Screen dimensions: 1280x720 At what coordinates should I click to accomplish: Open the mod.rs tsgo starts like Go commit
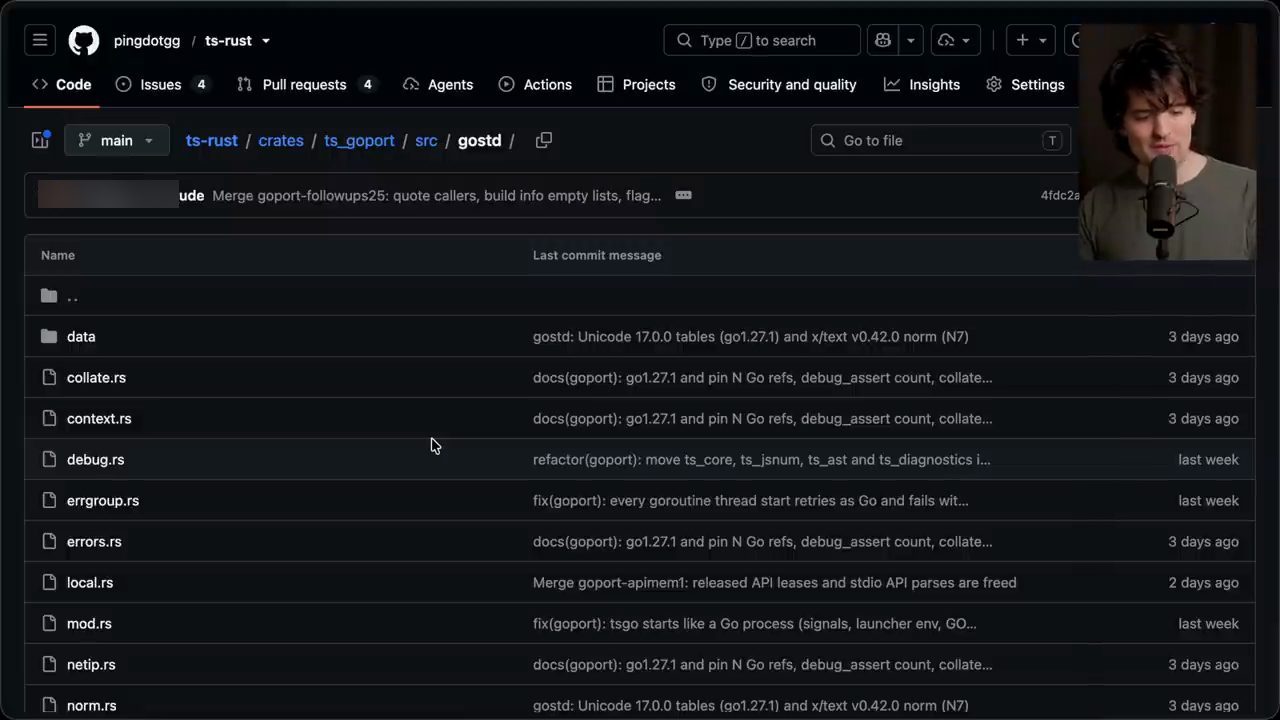click(x=754, y=623)
